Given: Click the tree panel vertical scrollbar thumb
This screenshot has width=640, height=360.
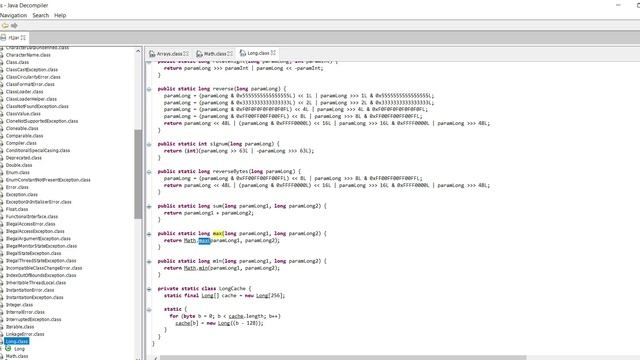Looking at the screenshot, I should click(x=138, y=174).
